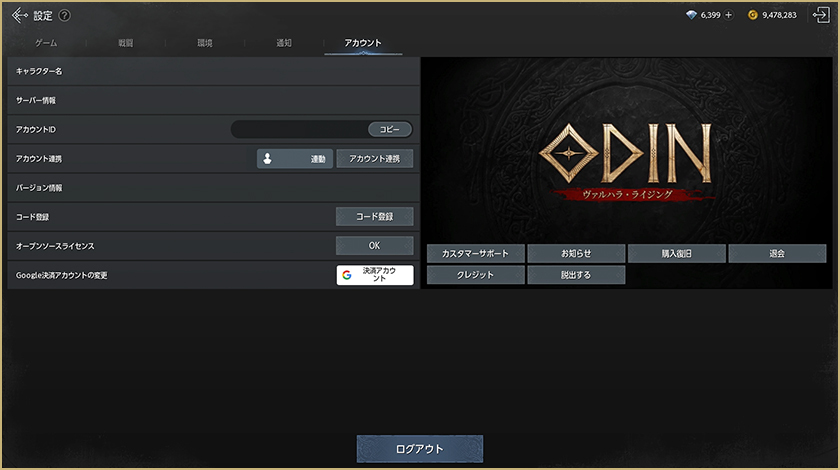Open the 戦闘 settings tab

(125, 44)
